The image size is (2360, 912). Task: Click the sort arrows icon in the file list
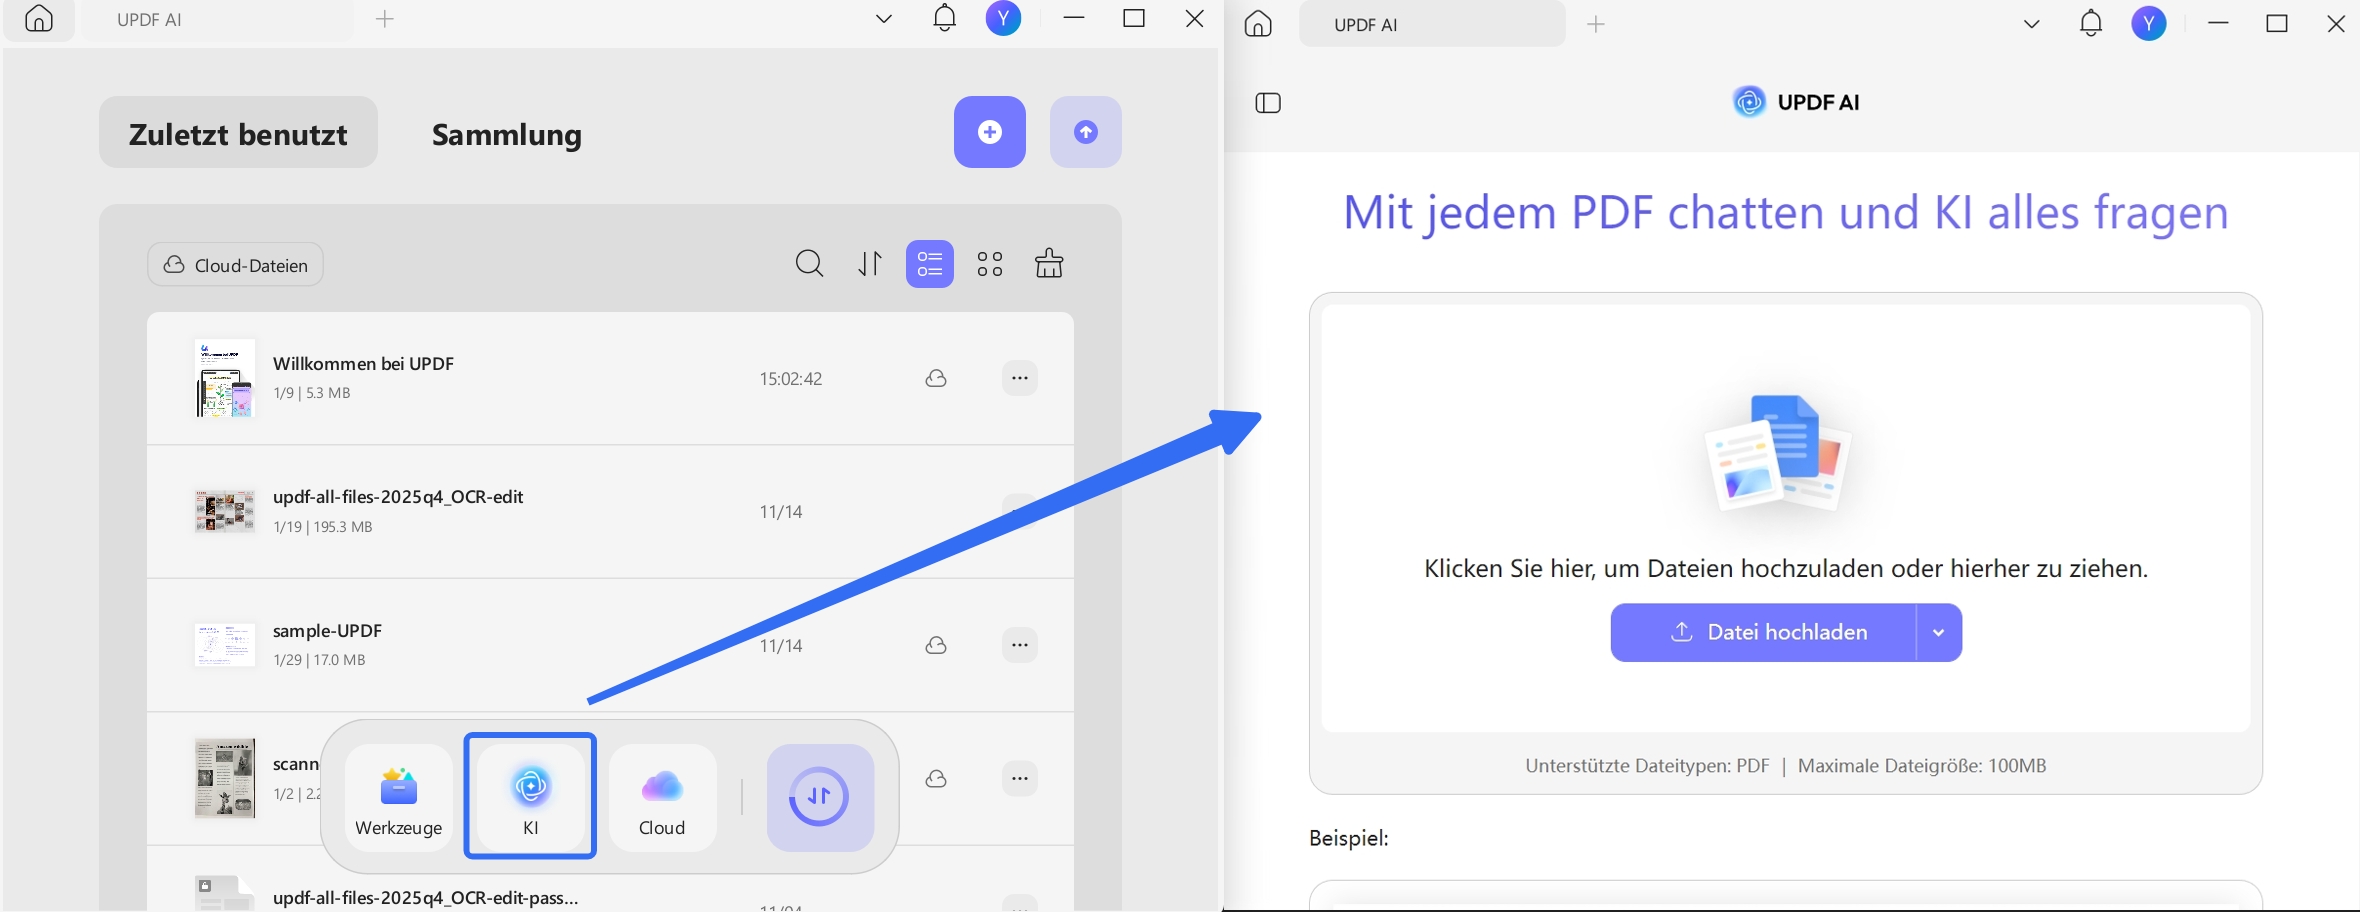[870, 264]
